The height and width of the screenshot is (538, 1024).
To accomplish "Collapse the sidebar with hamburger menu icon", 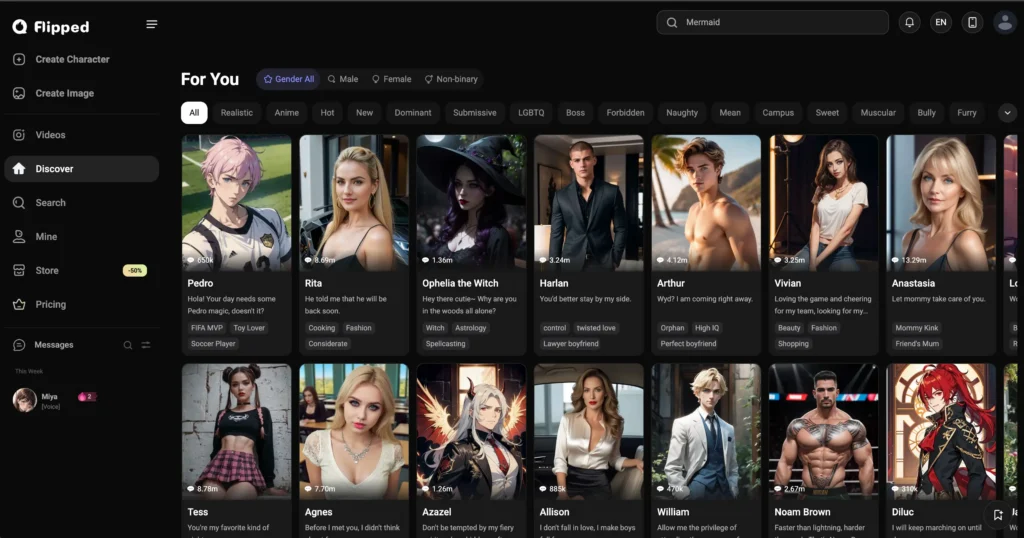I will (x=152, y=24).
